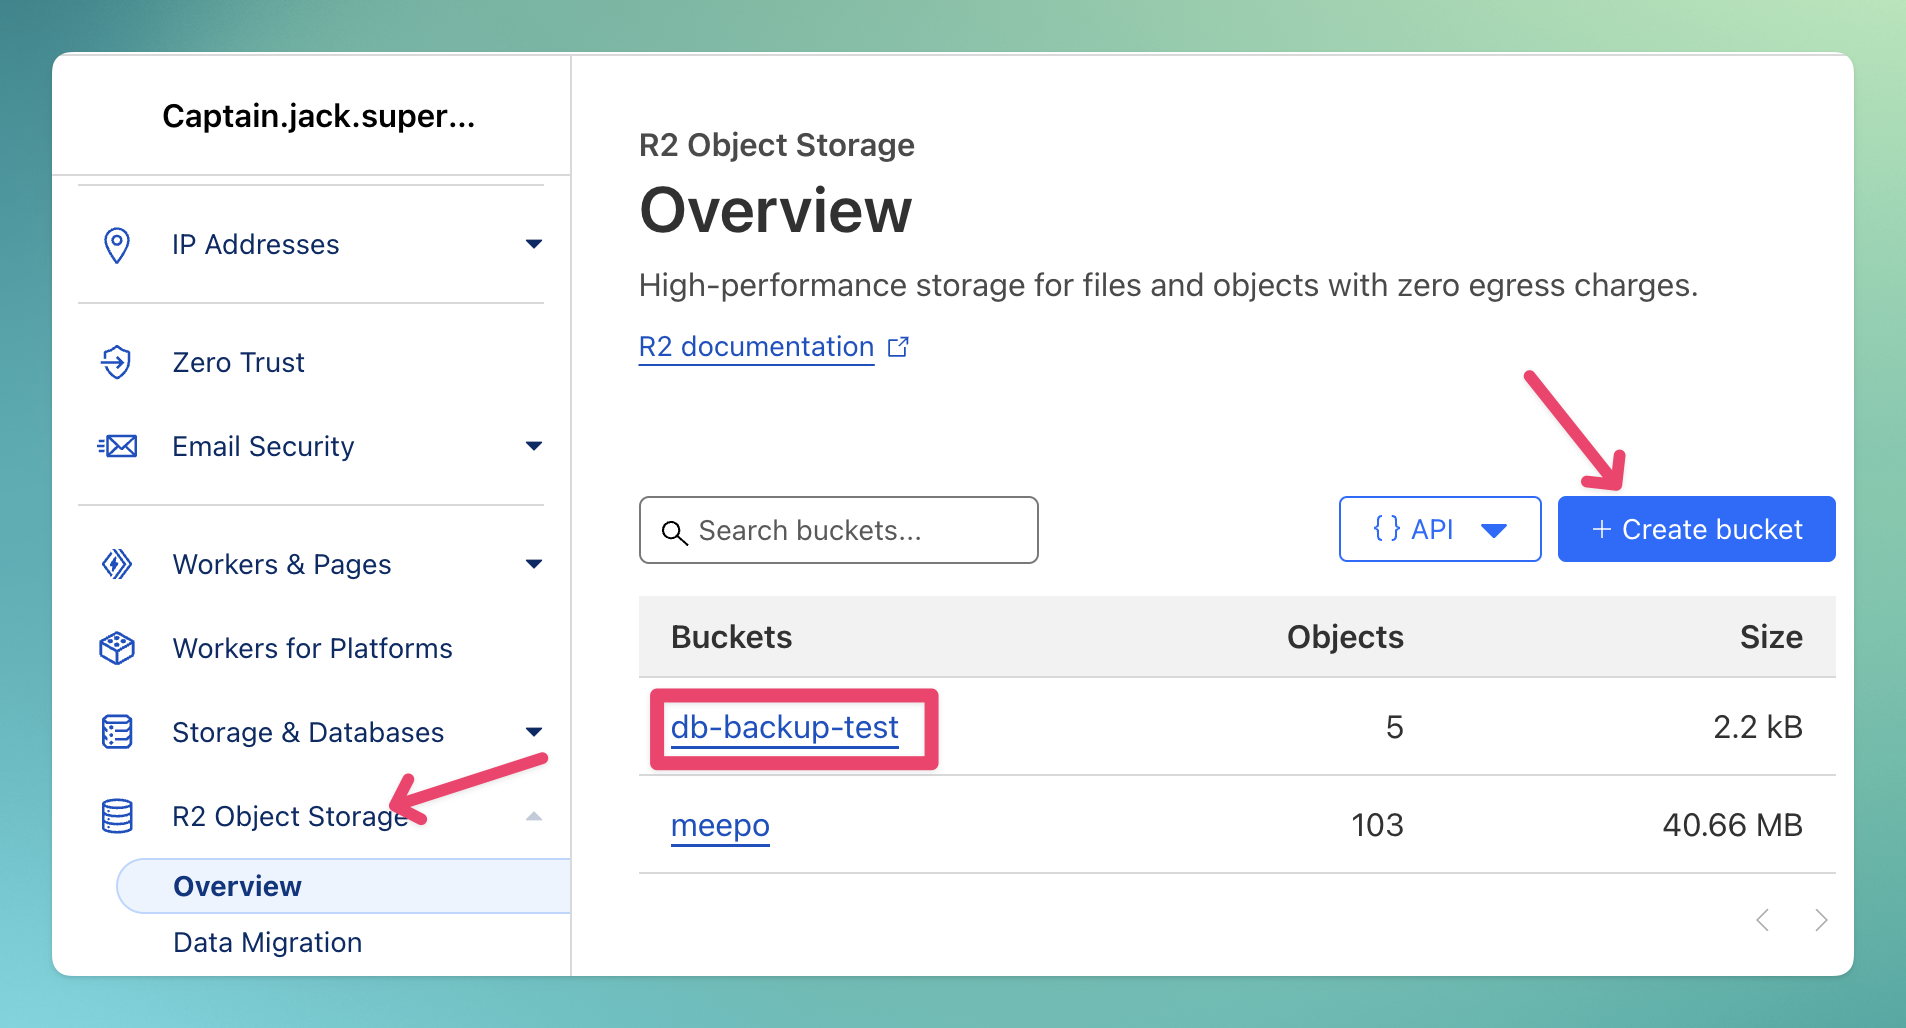This screenshot has height=1028, width=1906.
Task: Expand the Email Security menu arrow
Action: 534,446
